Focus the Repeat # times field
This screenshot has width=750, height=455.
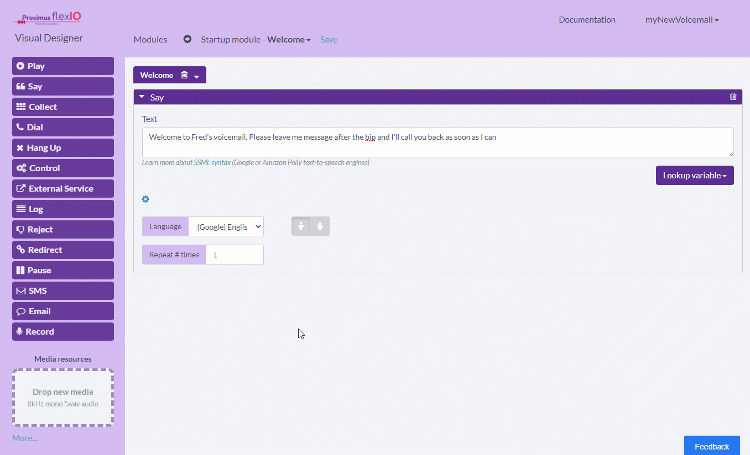(234, 255)
